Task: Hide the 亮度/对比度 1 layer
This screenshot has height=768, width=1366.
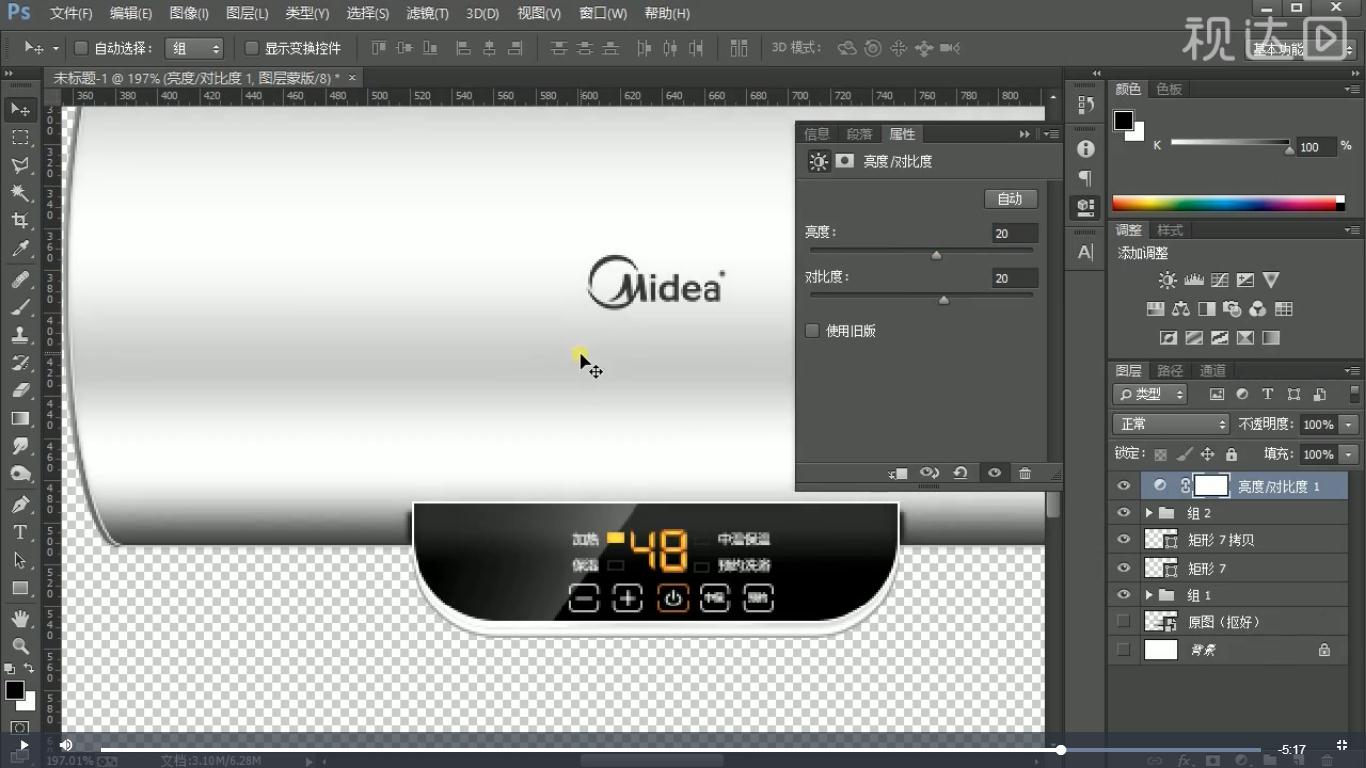Action: click(x=1124, y=486)
